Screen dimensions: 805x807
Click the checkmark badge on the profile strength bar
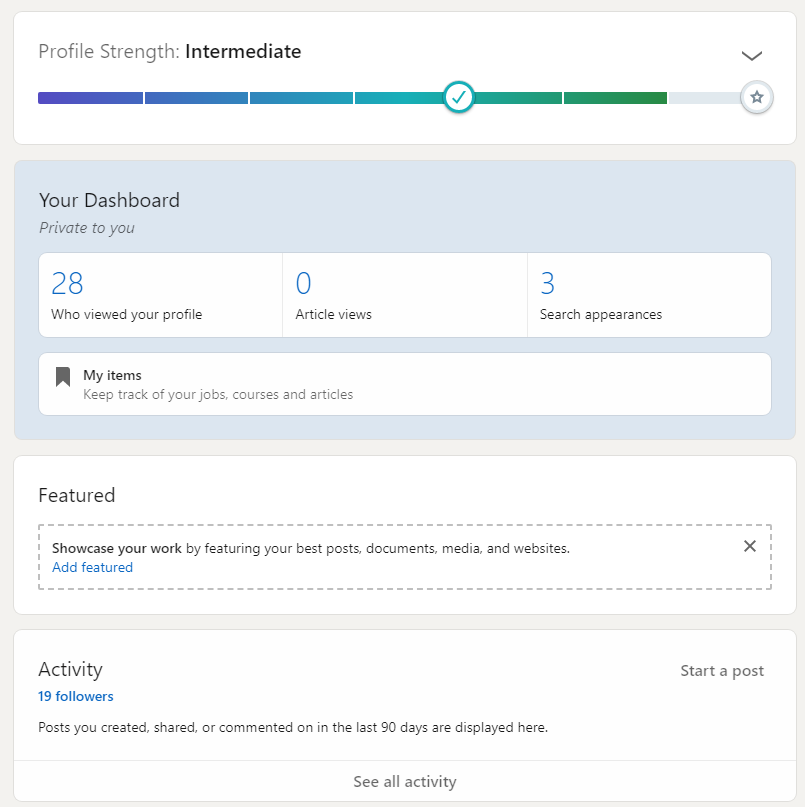(x=458, y=97)
